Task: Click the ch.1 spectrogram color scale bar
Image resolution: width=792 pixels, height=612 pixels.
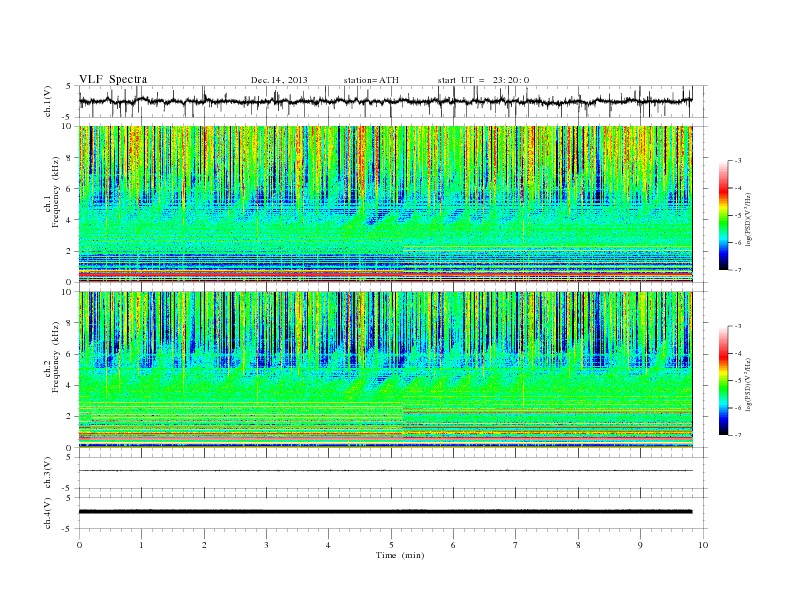Action: 723,215
